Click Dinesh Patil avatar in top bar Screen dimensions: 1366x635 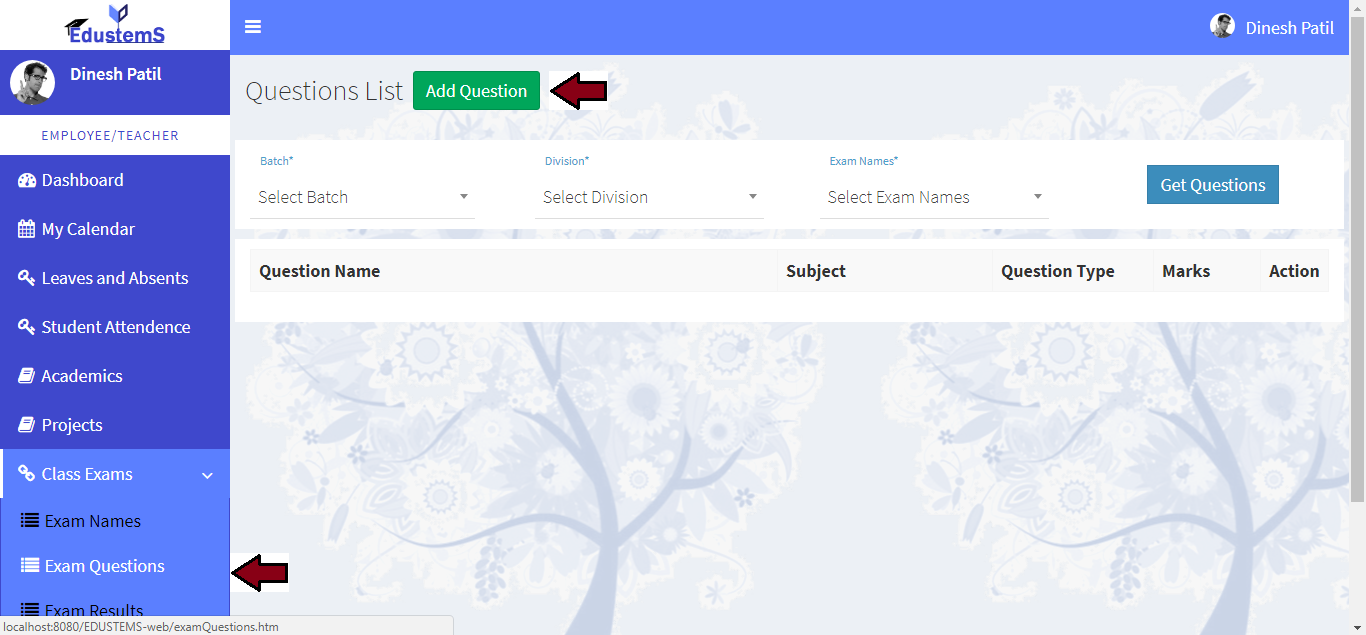pyautogui.click(x=1222, y=26)
